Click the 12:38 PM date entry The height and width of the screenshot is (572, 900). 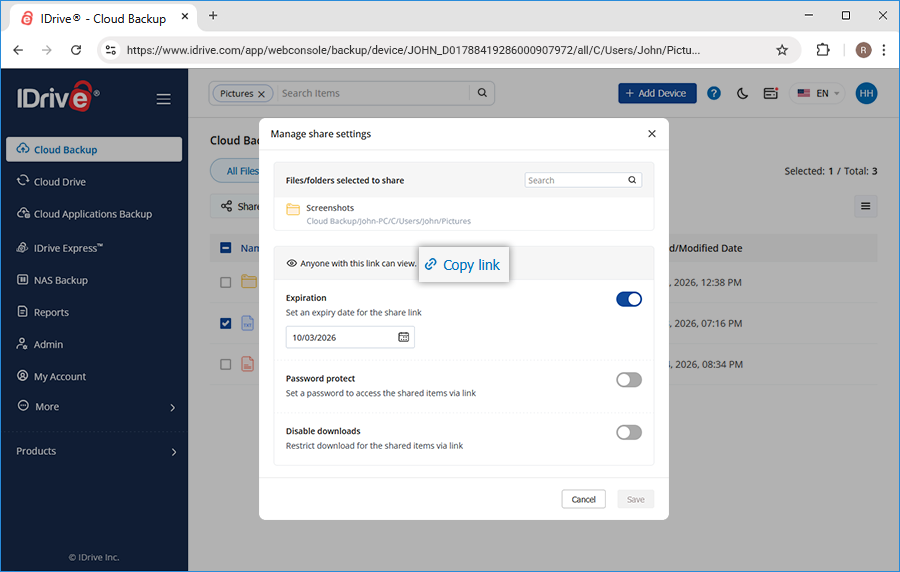pos(705,282)
